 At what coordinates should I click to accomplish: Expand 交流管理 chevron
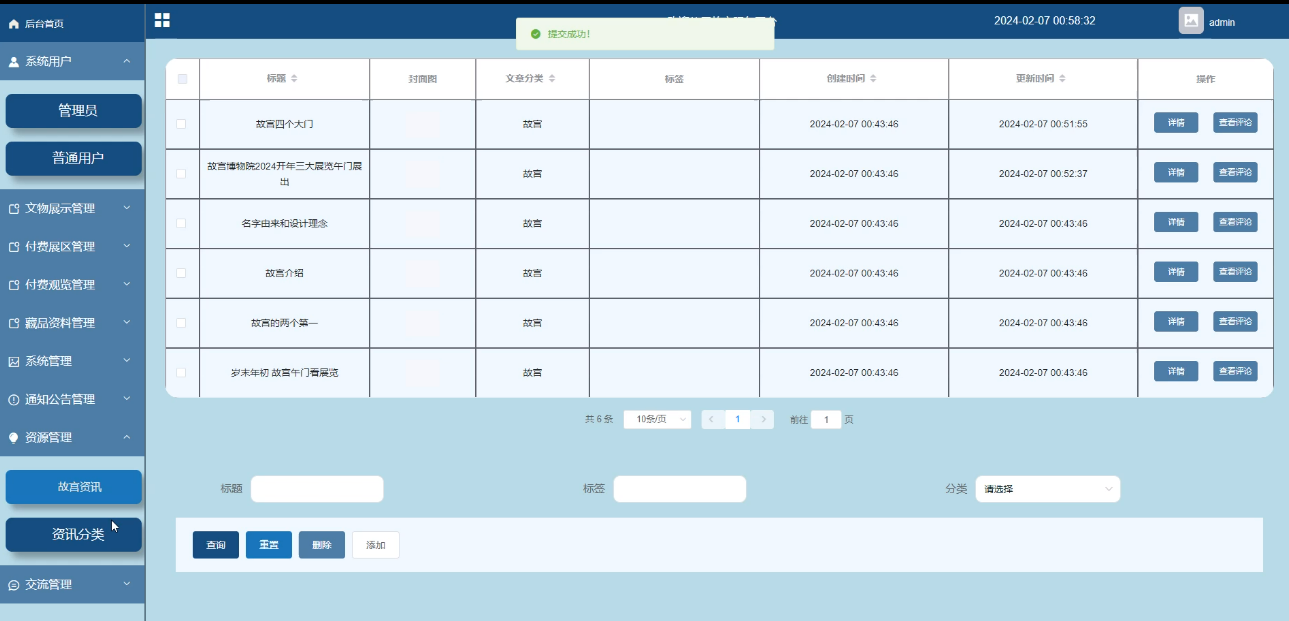pyautogui.click(x=127, y=584)
